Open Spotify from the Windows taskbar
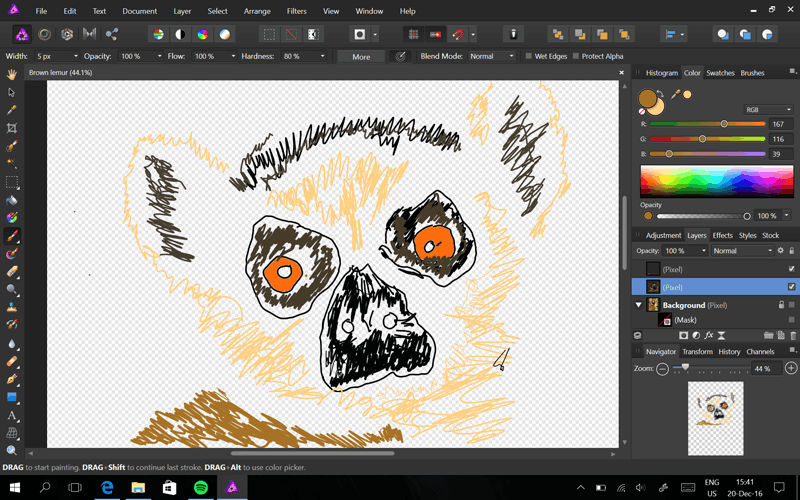The image size is (800, 500). 199,487
